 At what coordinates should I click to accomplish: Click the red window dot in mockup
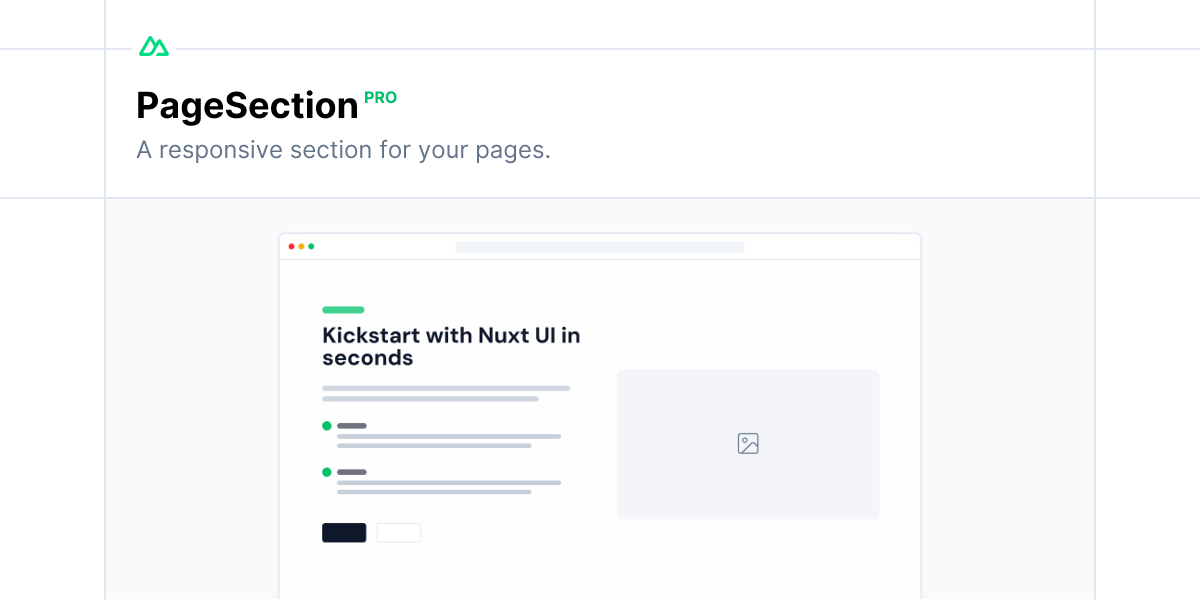click(x=292, y=246)
